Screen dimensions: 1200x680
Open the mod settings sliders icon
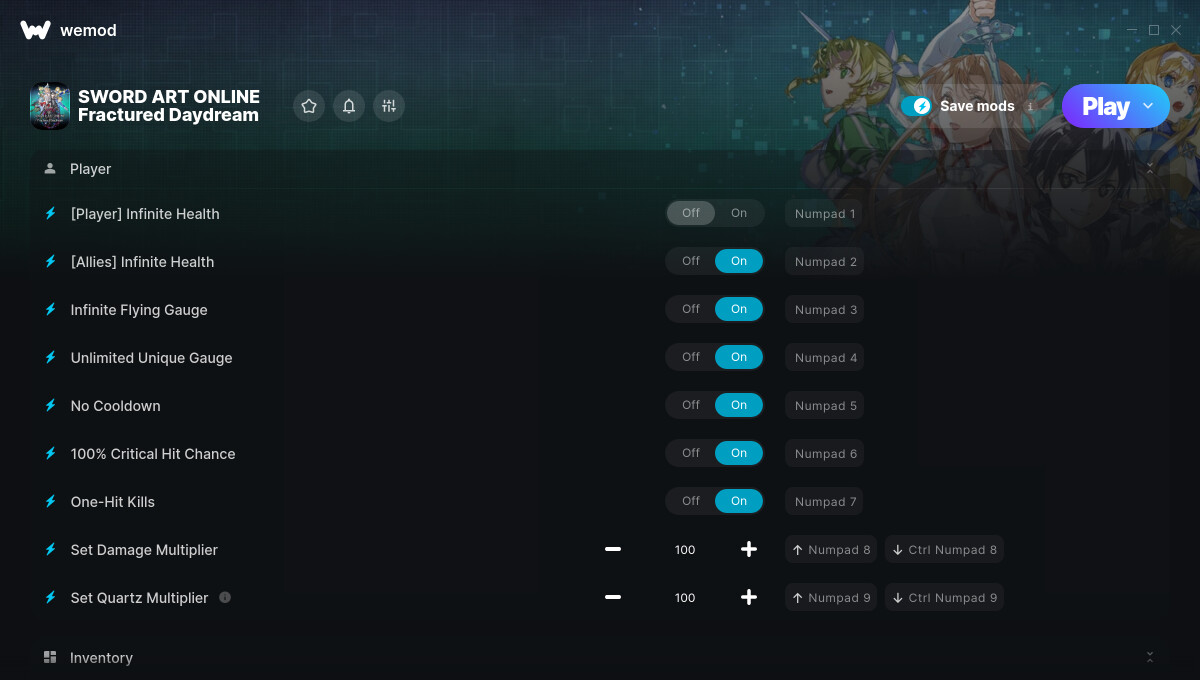pyautogui.click(x=389, y=106)
